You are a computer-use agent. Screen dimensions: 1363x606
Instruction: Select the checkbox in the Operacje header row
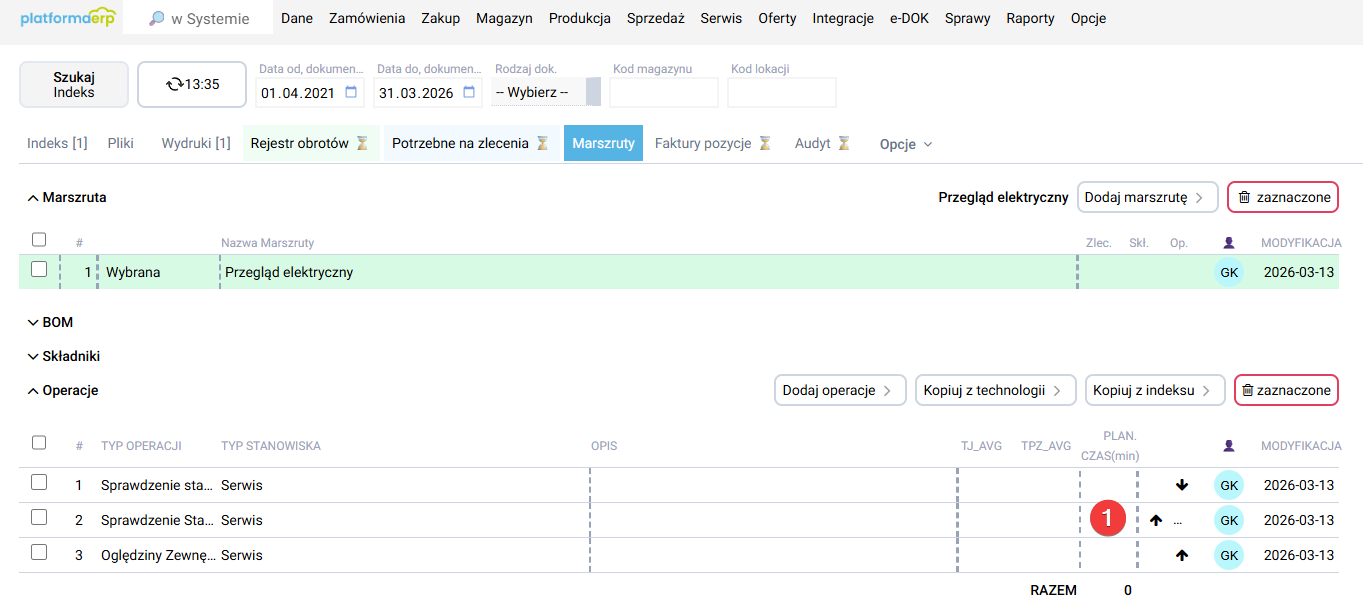coord(39,444)
